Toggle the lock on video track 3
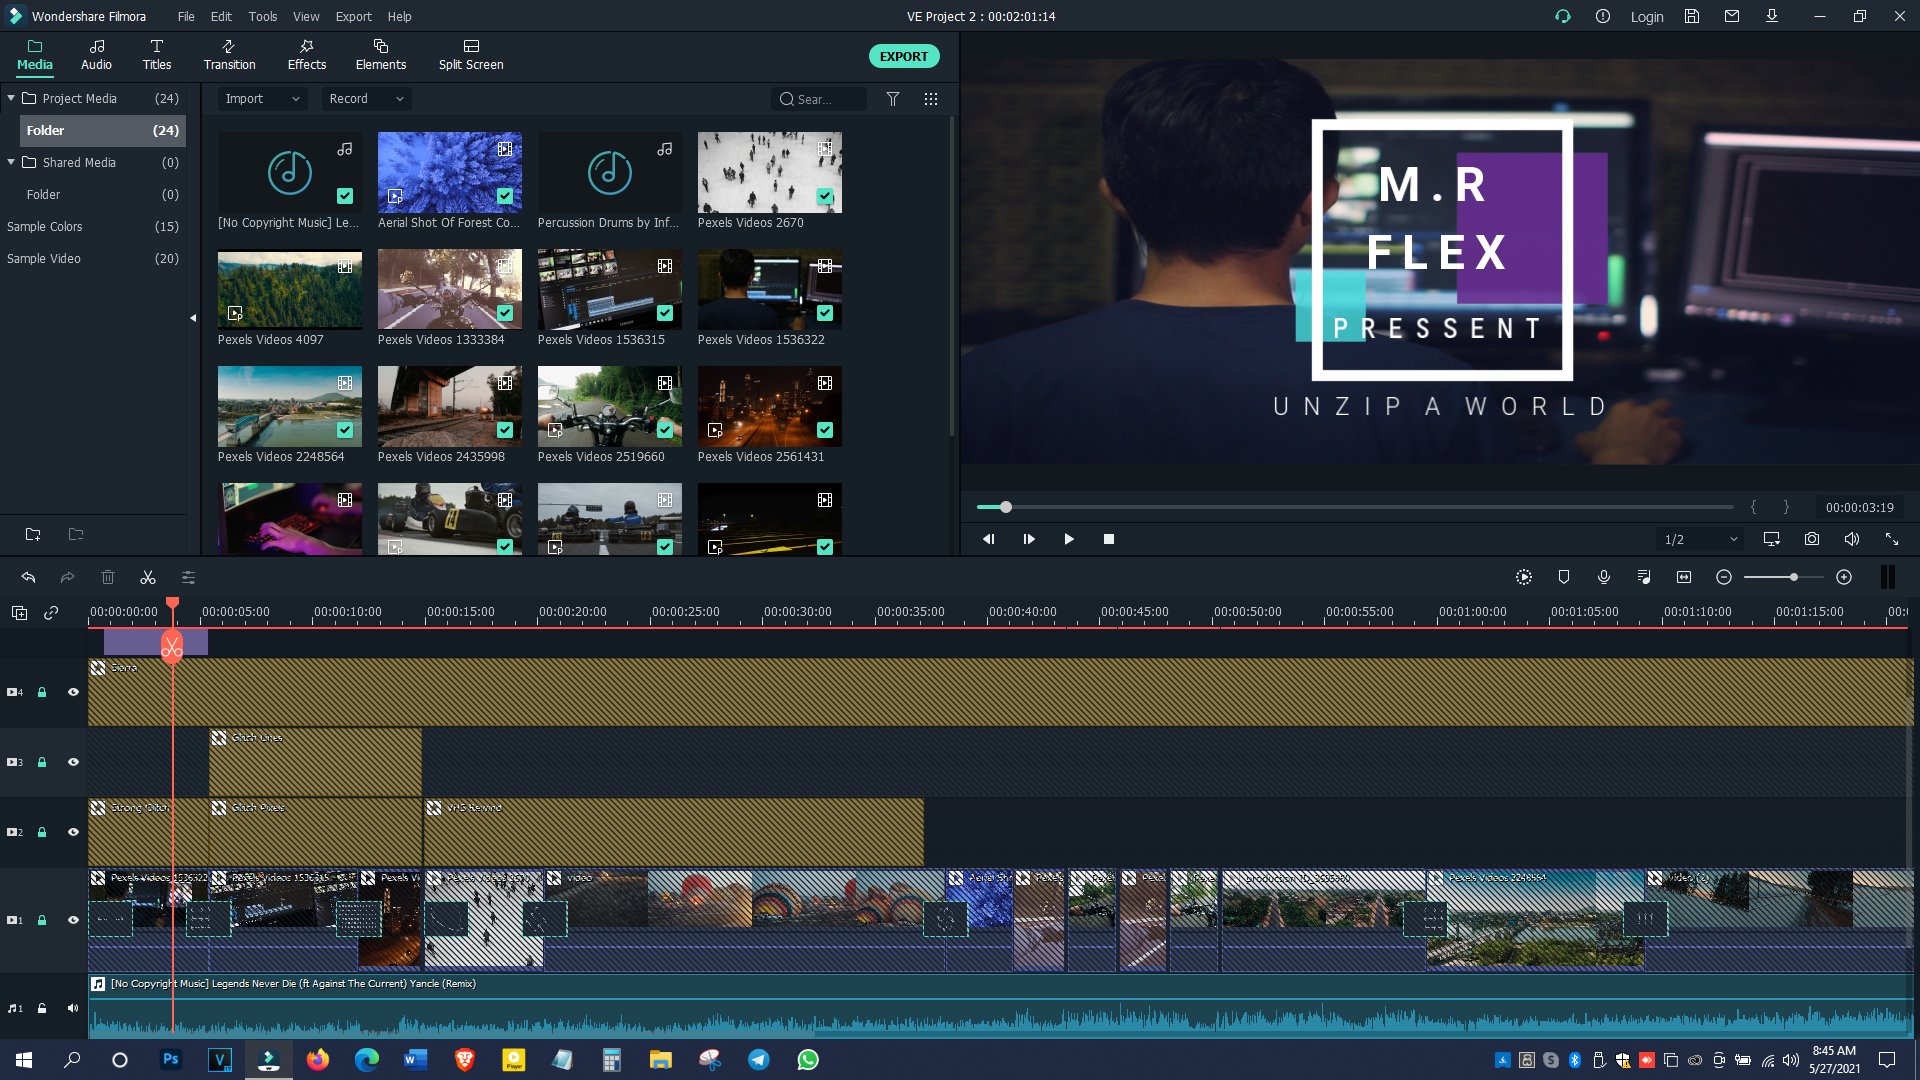This screenshot has height=1080, width=1920. (42, 762)
